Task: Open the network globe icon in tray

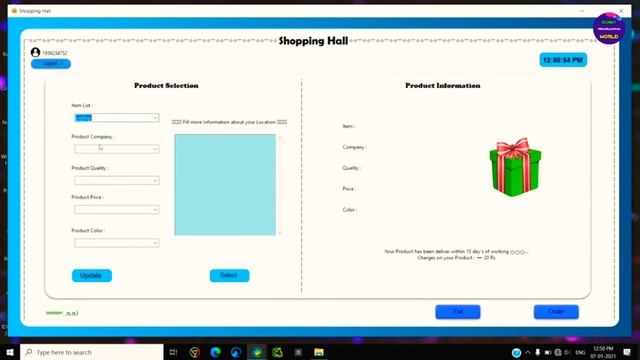Action: 558,352
